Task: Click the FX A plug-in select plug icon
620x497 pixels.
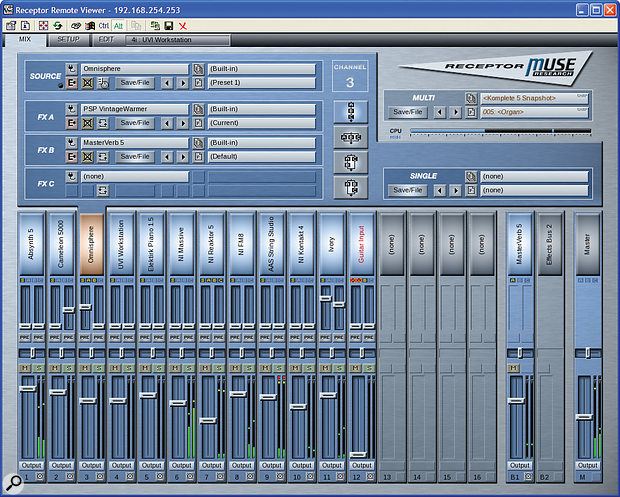Action: (x=72, y=109)
